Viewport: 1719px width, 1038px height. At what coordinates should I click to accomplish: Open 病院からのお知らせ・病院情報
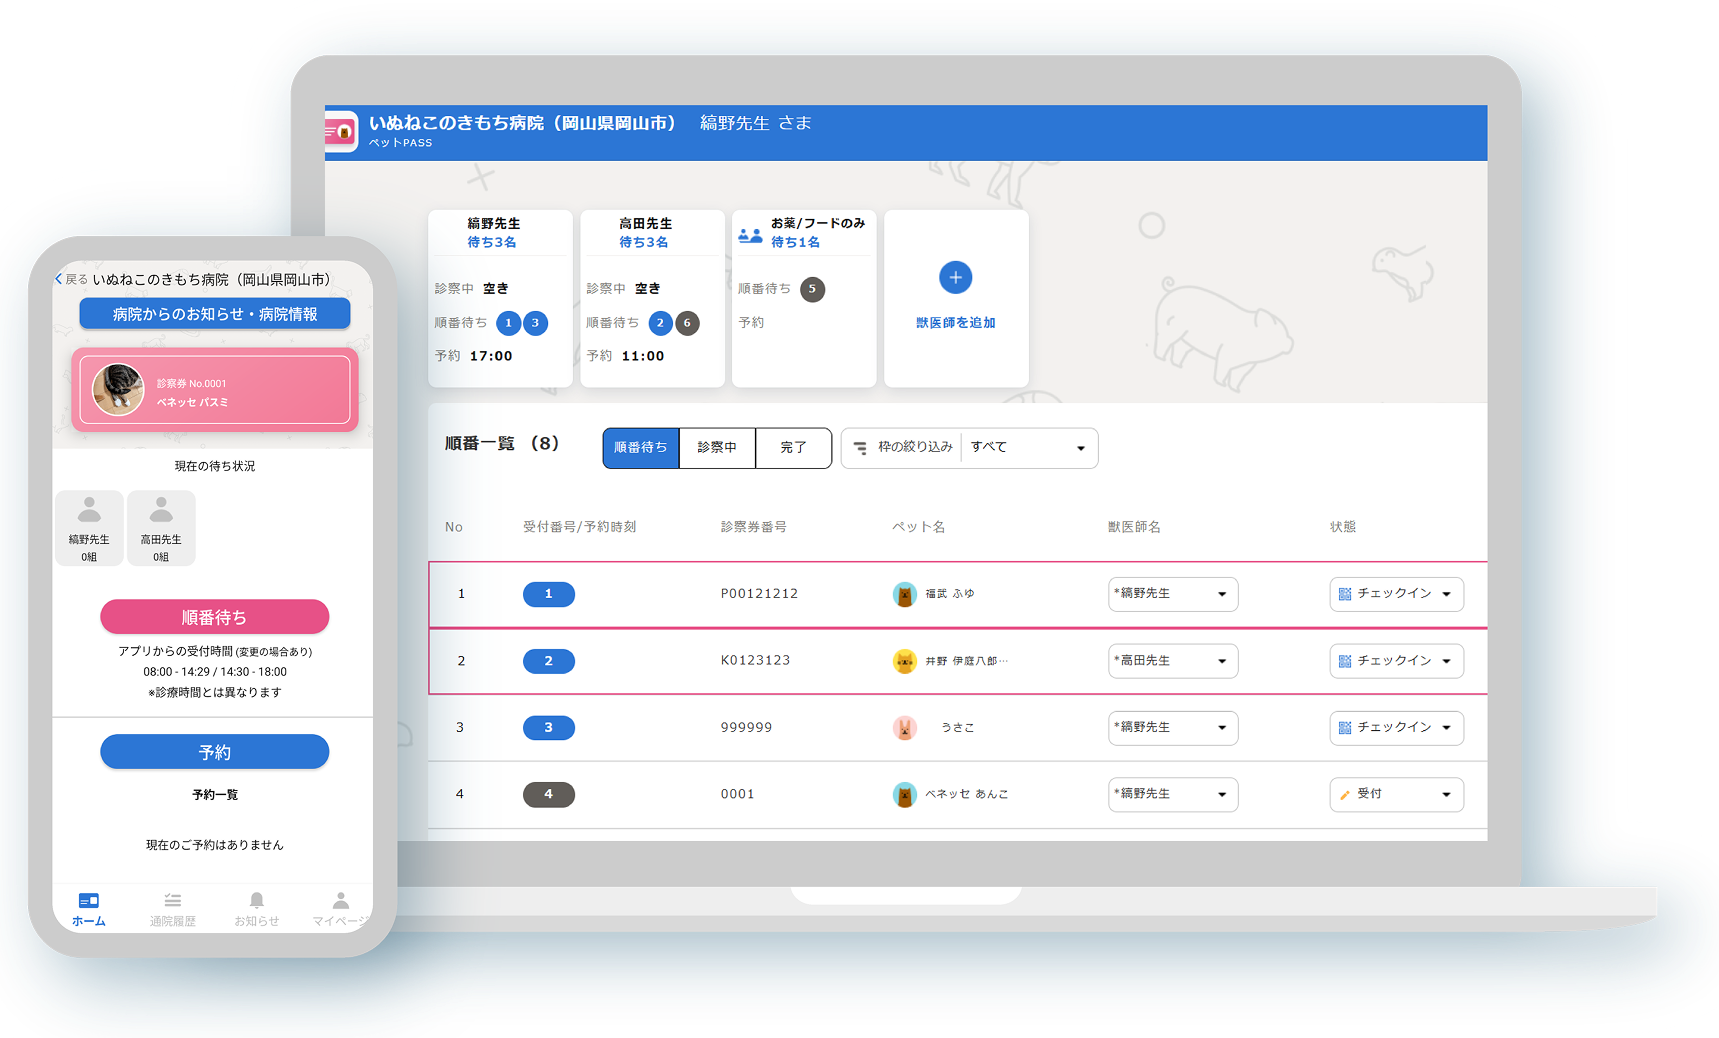214,313
